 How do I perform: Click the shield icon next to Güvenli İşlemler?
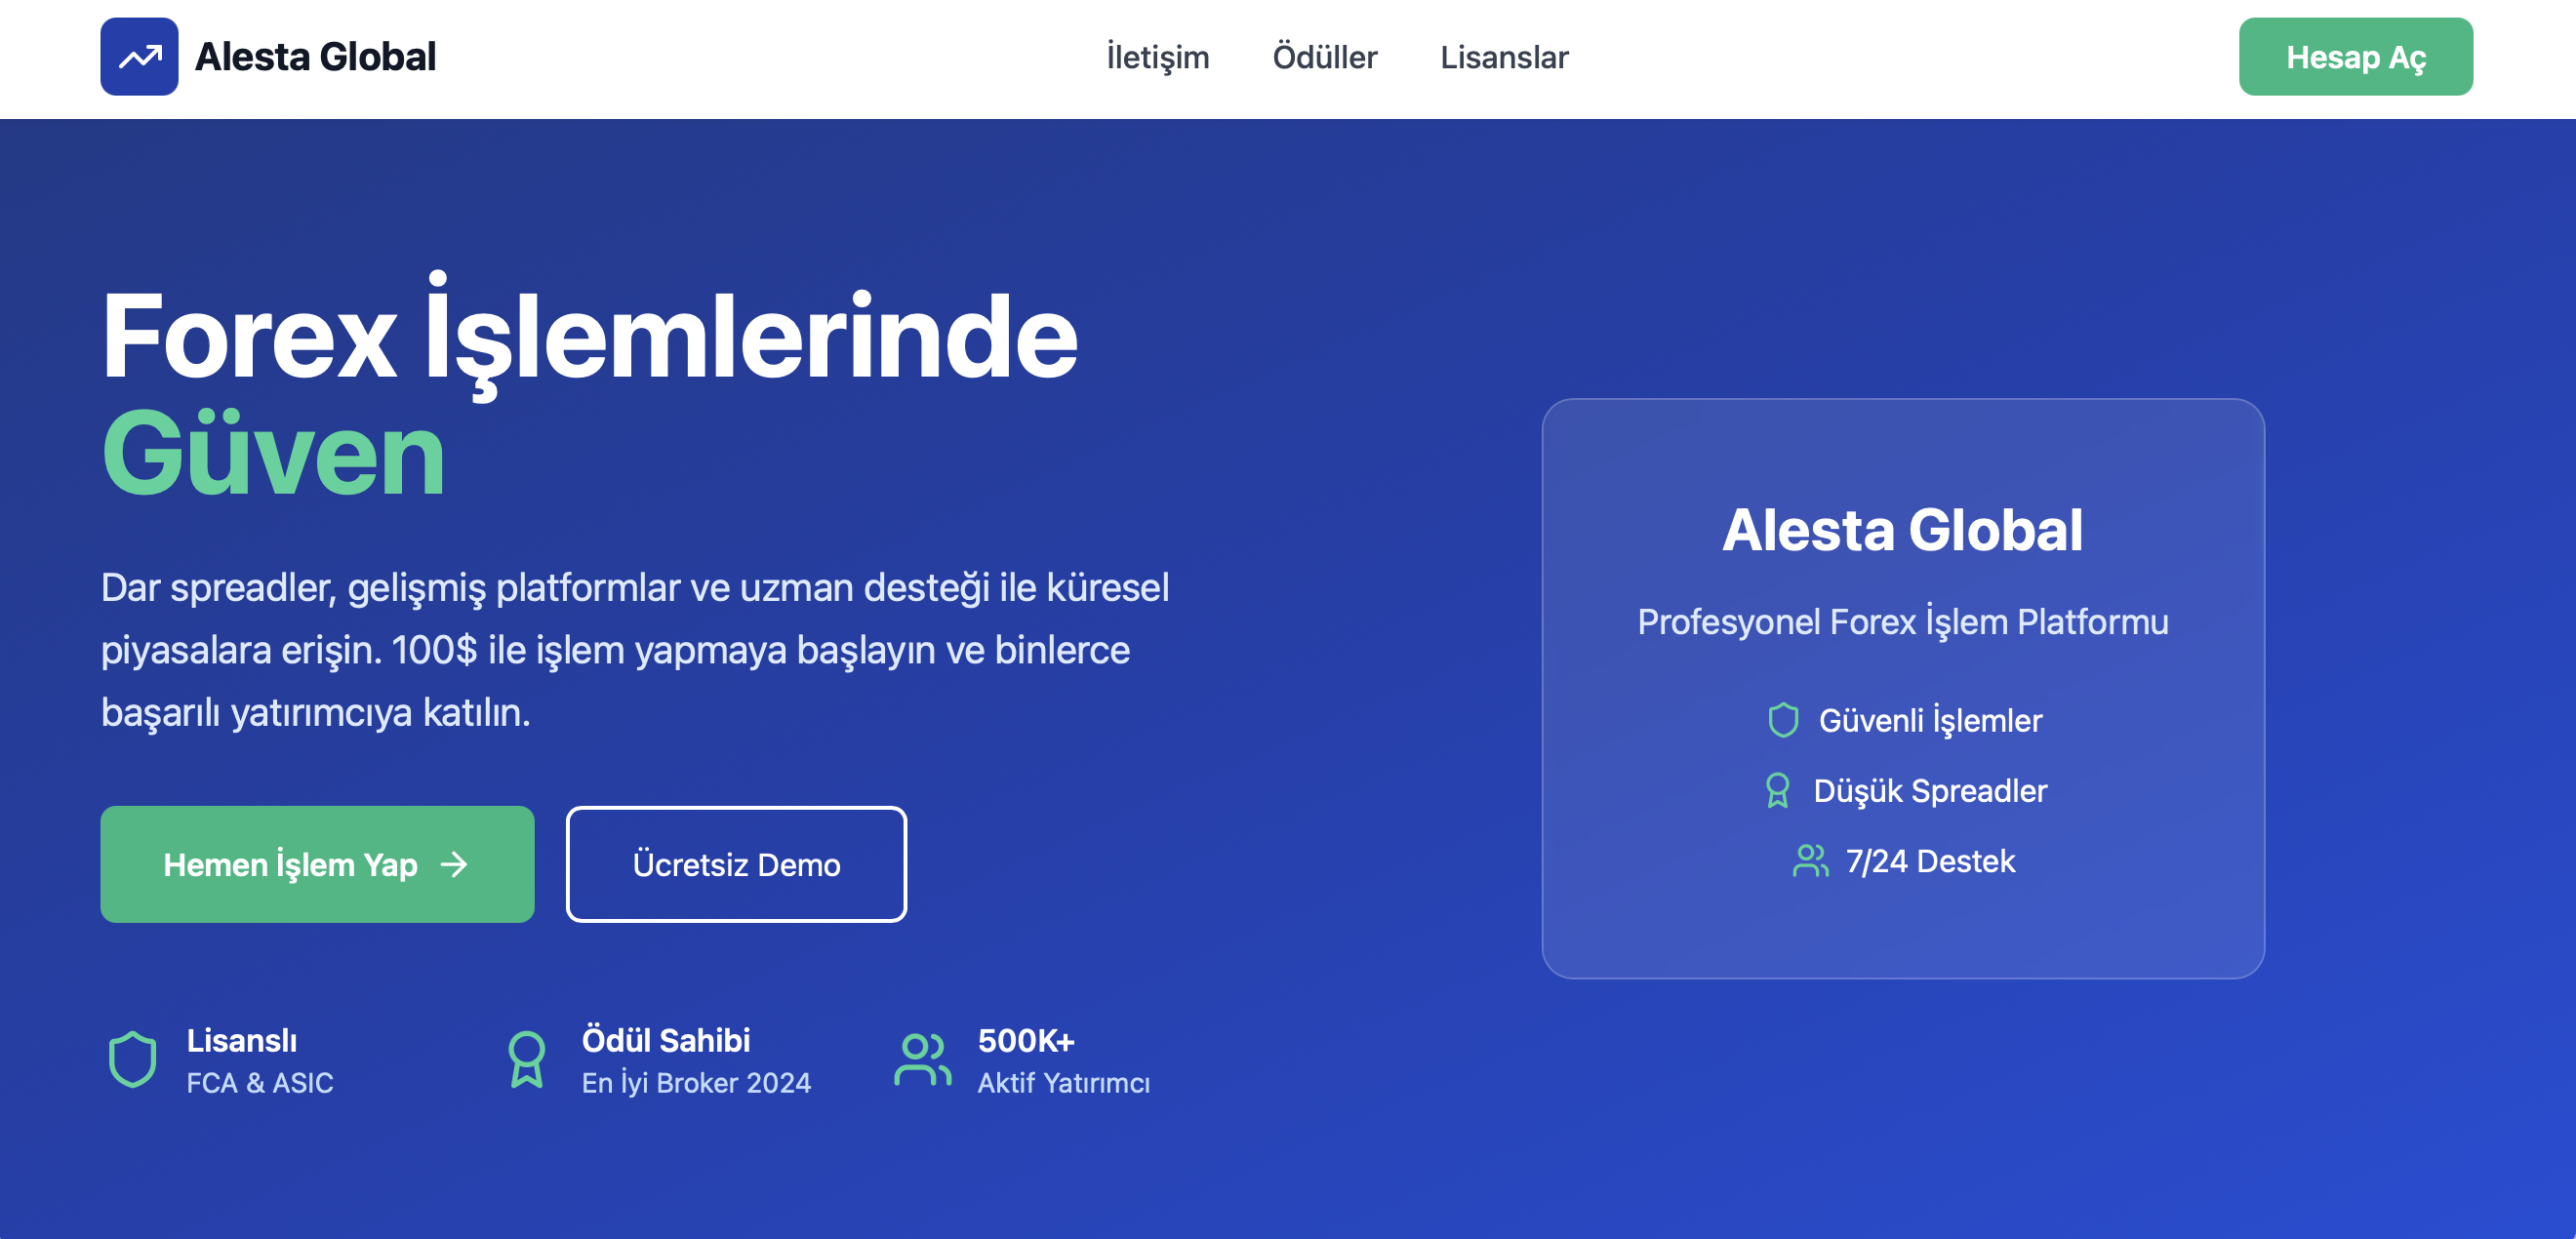[x=1783, y=720]
